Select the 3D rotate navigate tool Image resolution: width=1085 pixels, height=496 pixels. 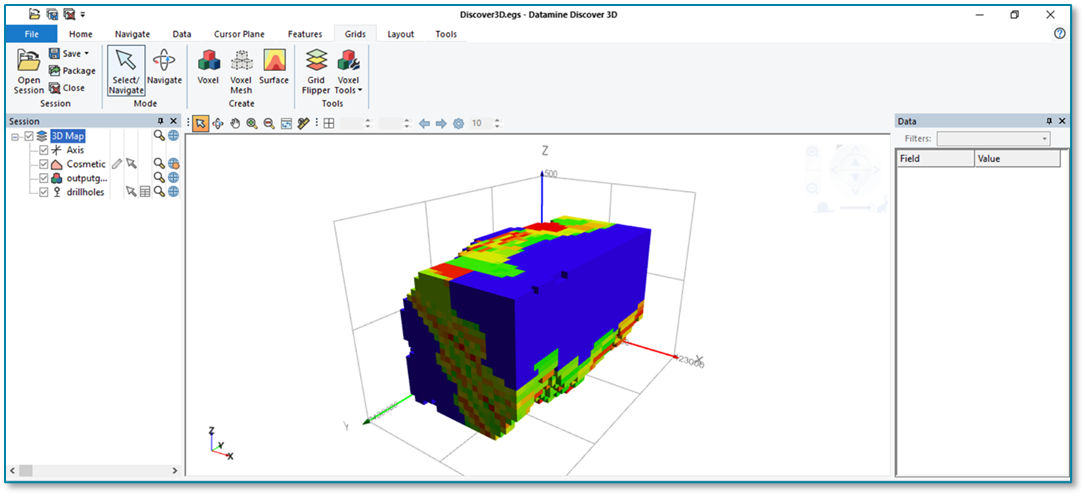tap(218, 123)
